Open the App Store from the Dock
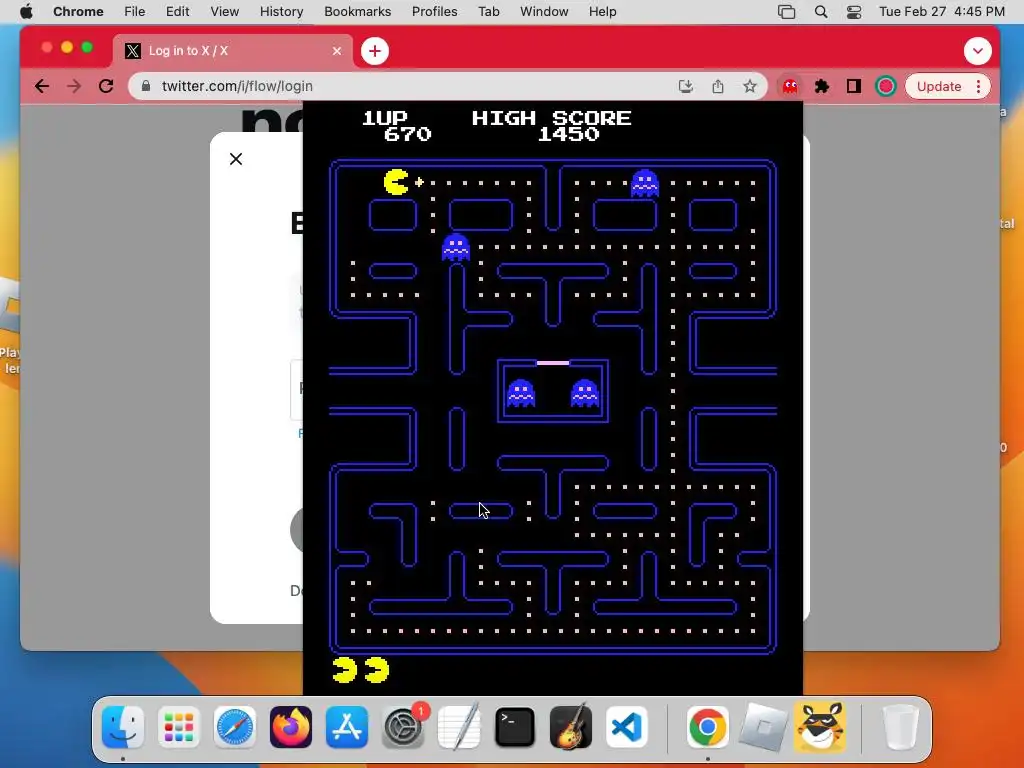Viewport: 1024px width, 768px height. tap(347, 727)
